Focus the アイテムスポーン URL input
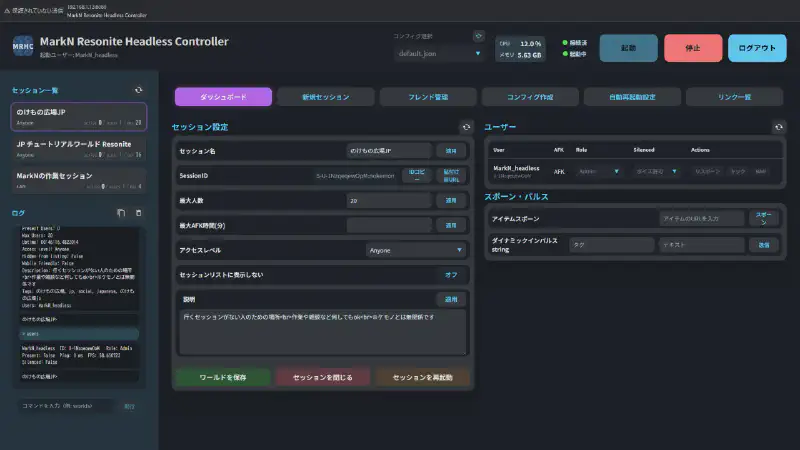 702,218
